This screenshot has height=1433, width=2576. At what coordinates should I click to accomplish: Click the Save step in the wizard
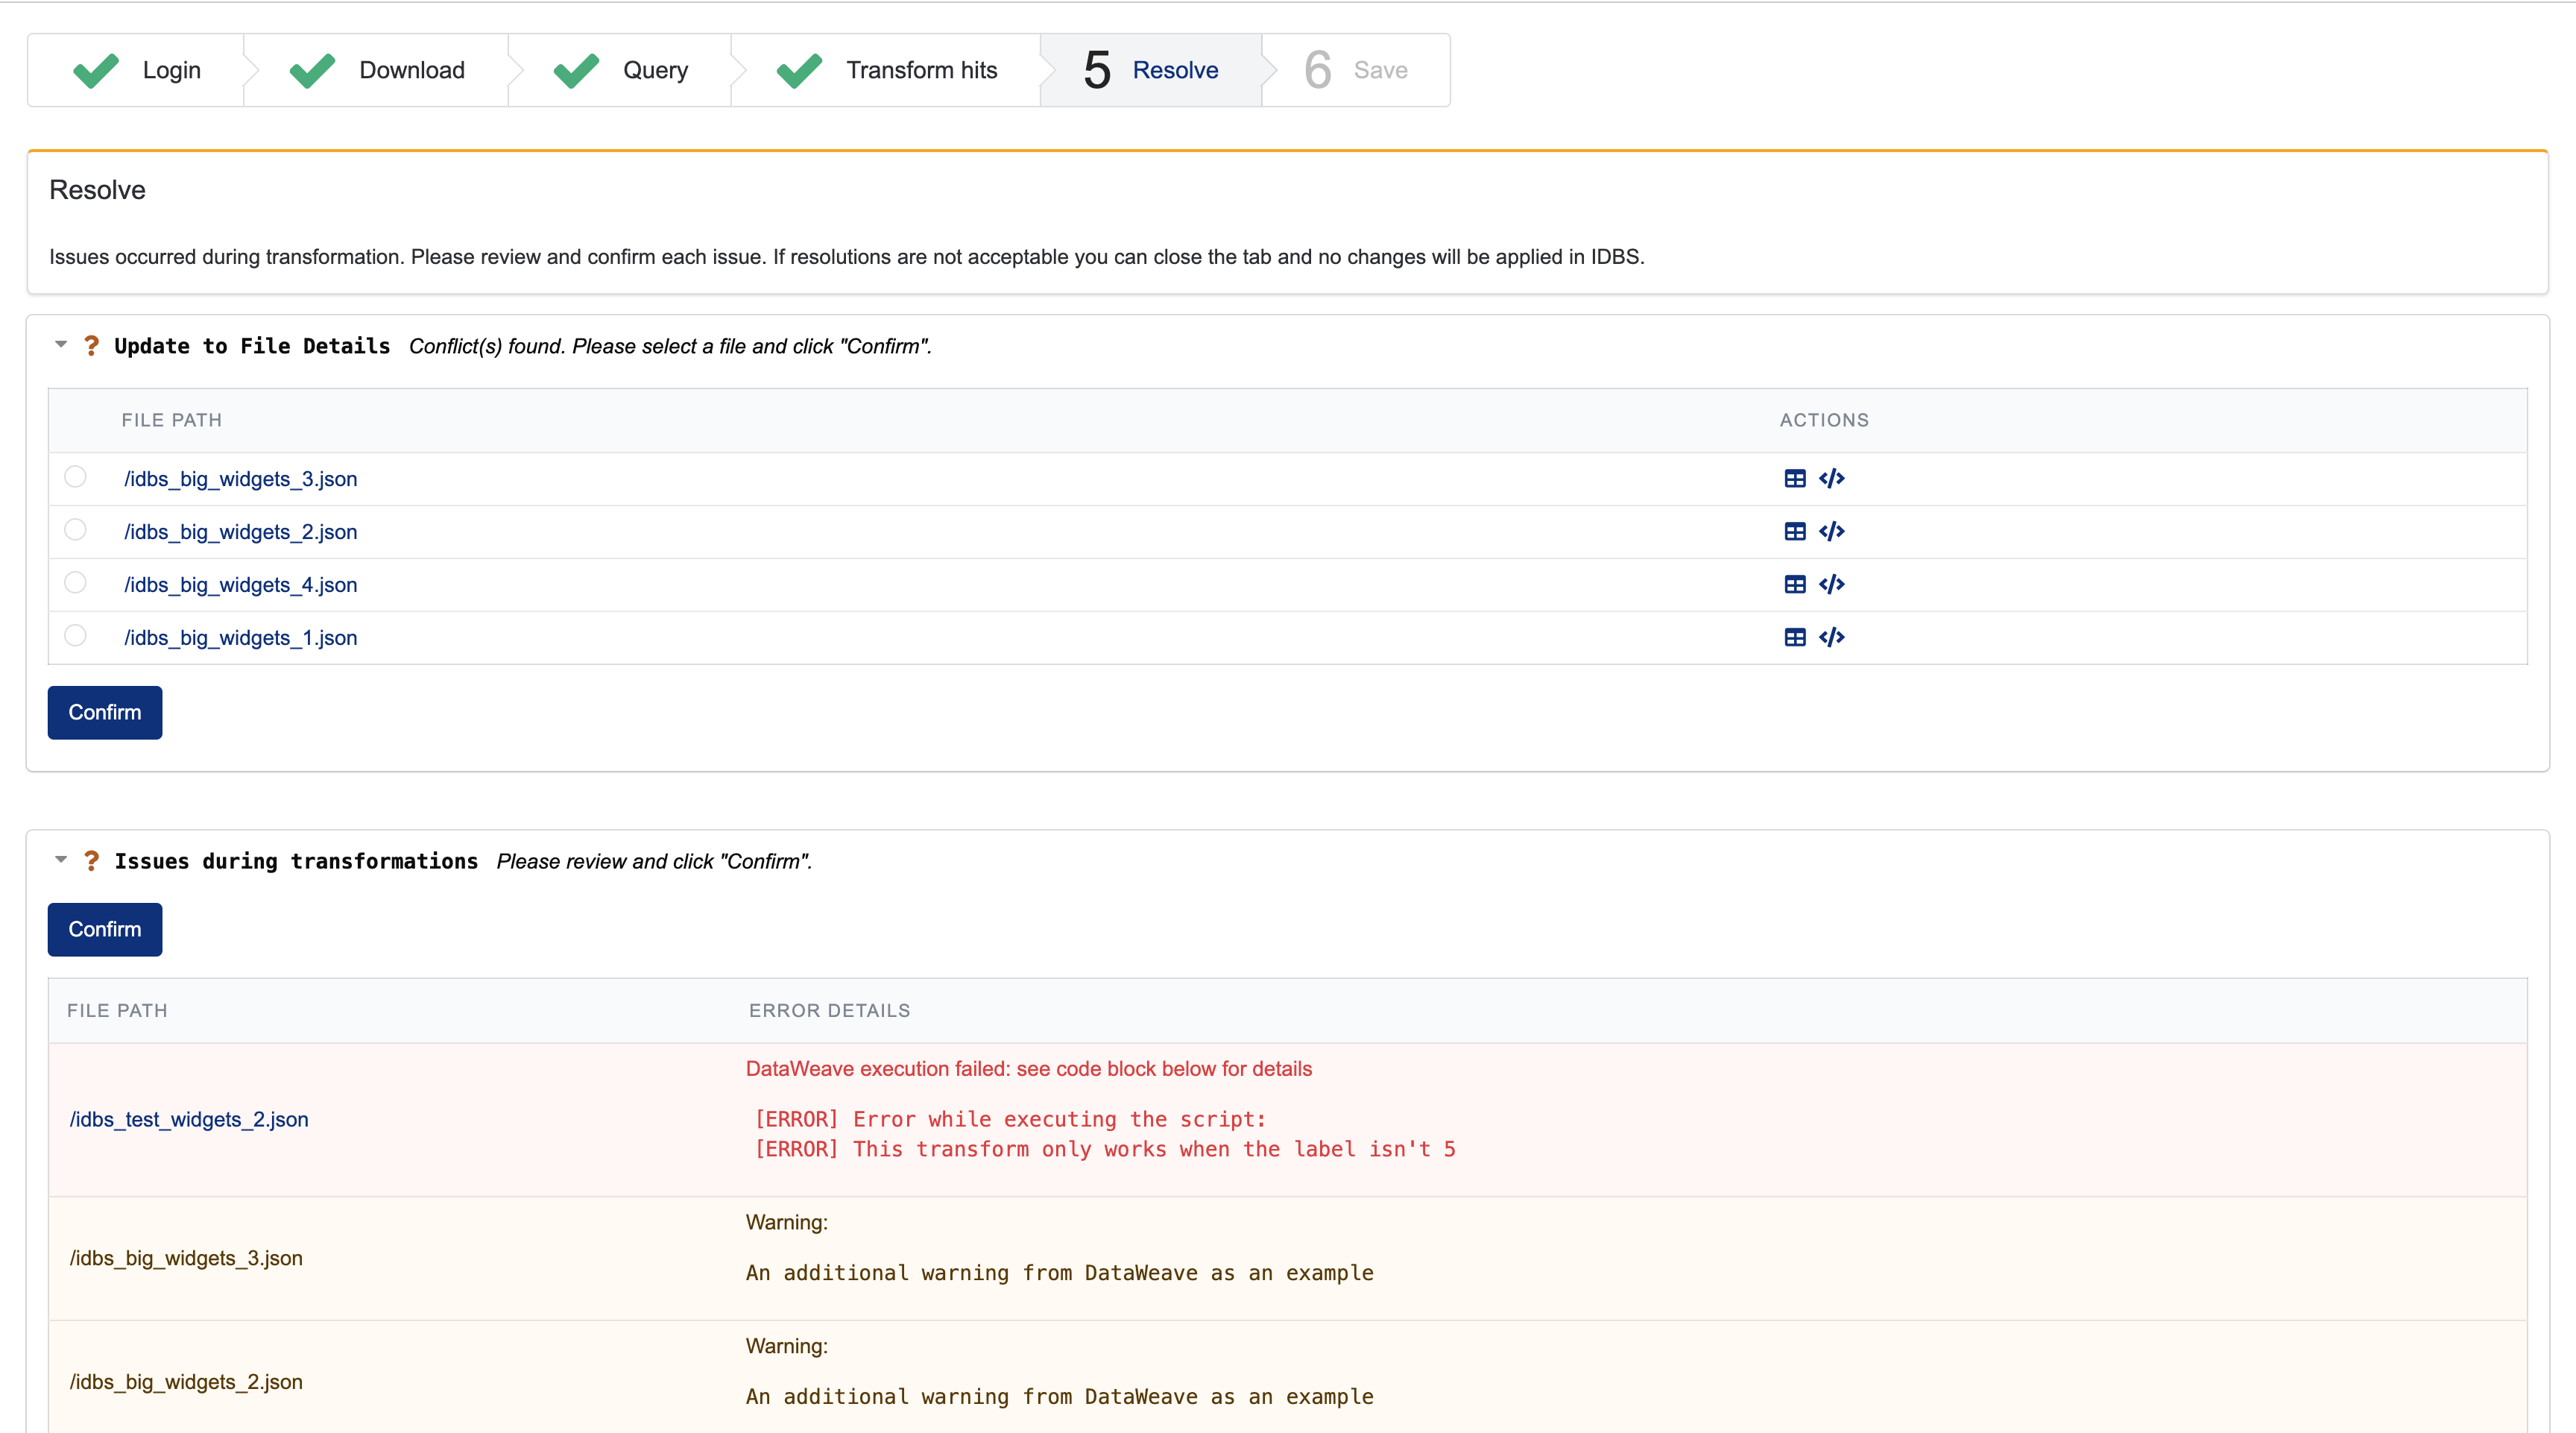coord(1356,70)
